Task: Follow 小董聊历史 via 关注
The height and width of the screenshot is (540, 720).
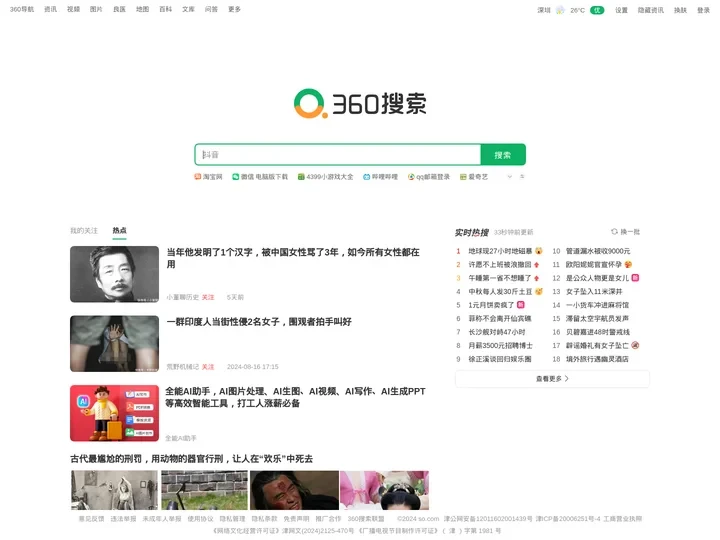Action: (208, 297)
